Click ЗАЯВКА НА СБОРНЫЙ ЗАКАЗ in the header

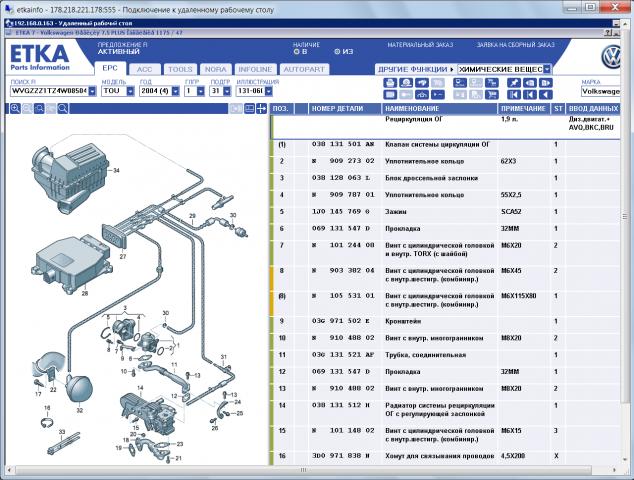(x=516, y=45)
